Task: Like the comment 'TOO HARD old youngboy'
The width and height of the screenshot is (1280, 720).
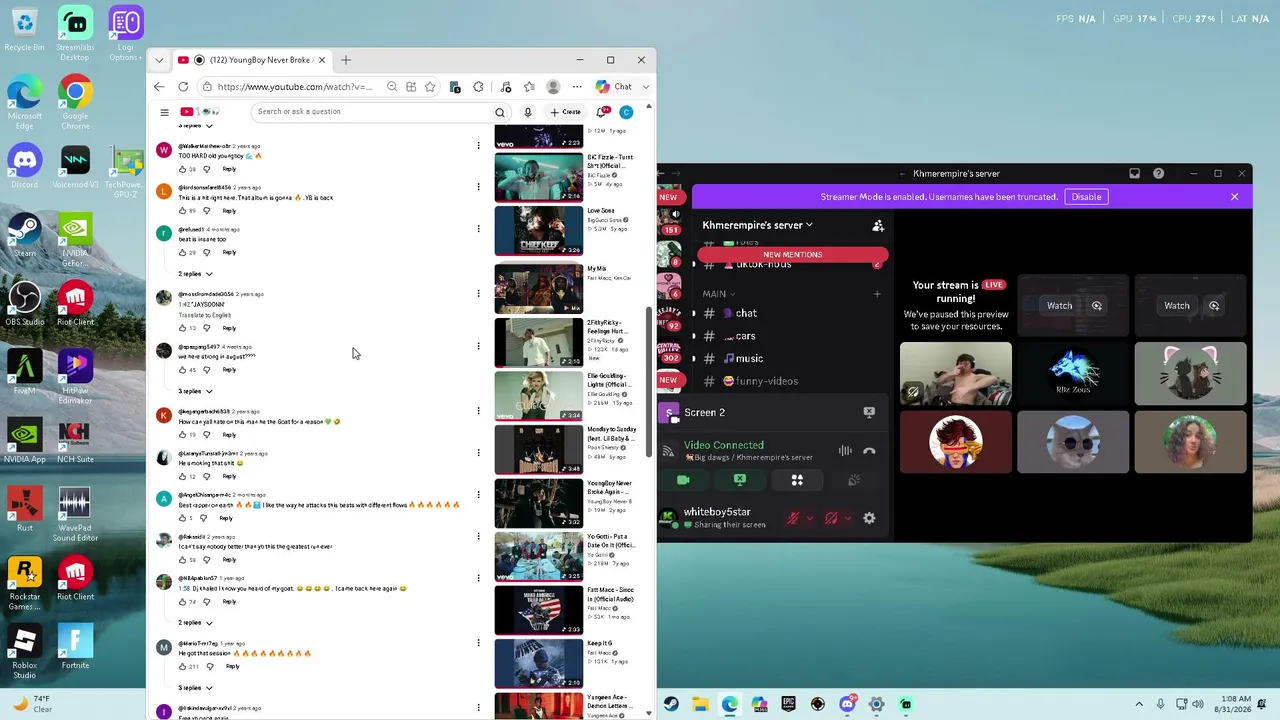Action: 182,169
